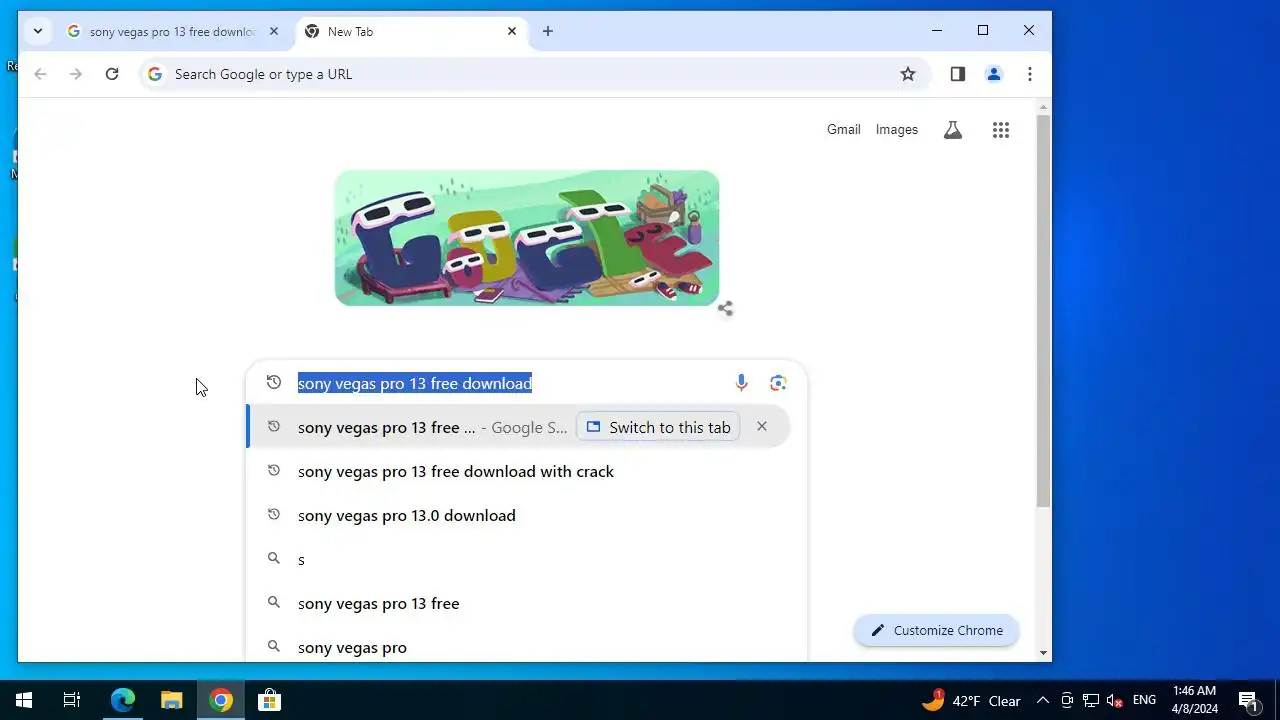Image resolution: width=1280 pixels, height=720 pixels.
Task: Click Switch to this tab button
Action: (658, 427)
